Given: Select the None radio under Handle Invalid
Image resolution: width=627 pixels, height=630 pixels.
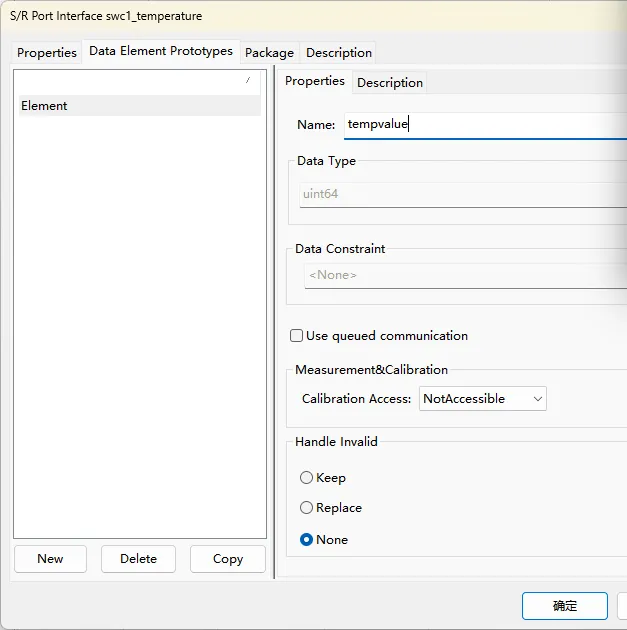Looking at the screenshot, I should pos(307,540).
